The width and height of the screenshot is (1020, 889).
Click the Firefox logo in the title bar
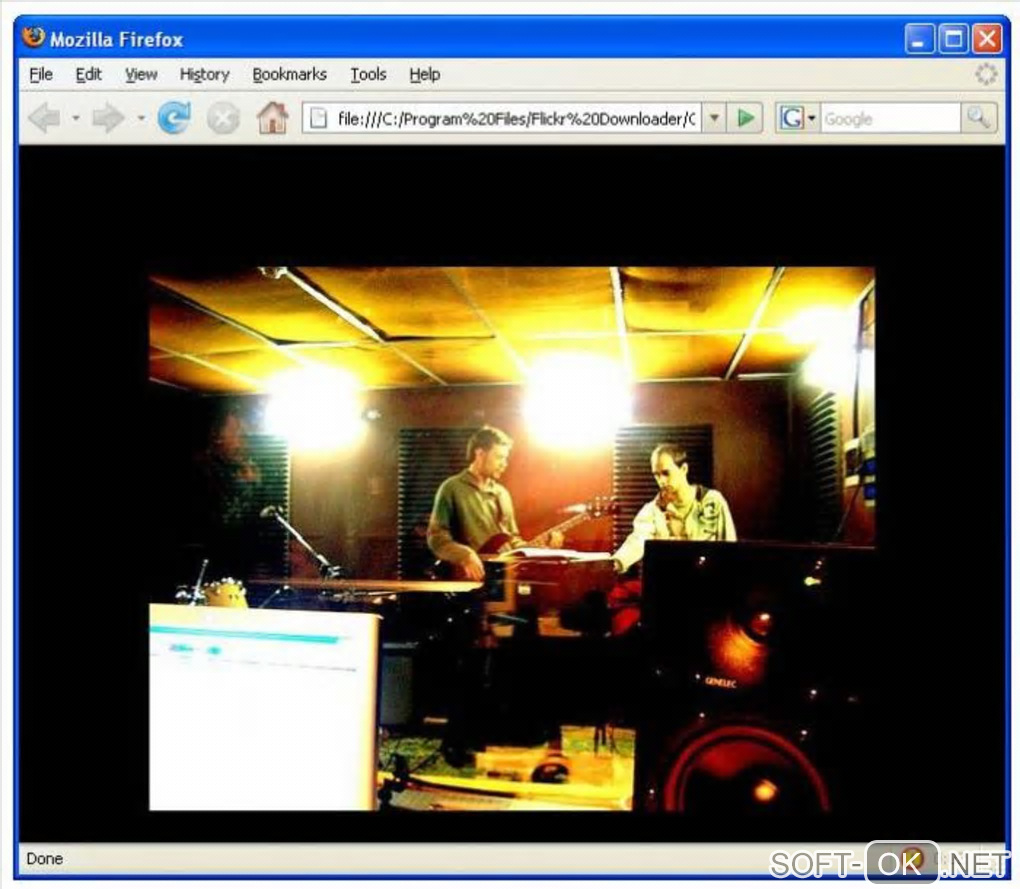tap(33, 38)
